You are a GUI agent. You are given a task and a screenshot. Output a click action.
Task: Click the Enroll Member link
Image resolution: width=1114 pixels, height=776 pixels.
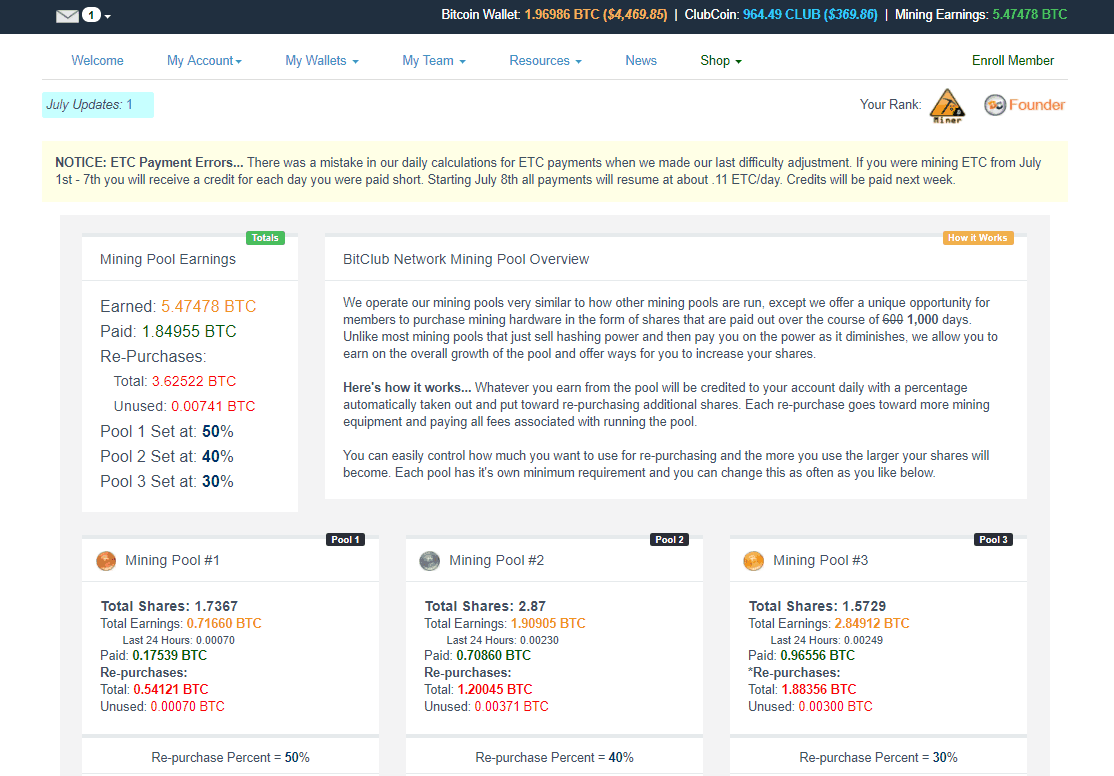(x=1013, y=61)
